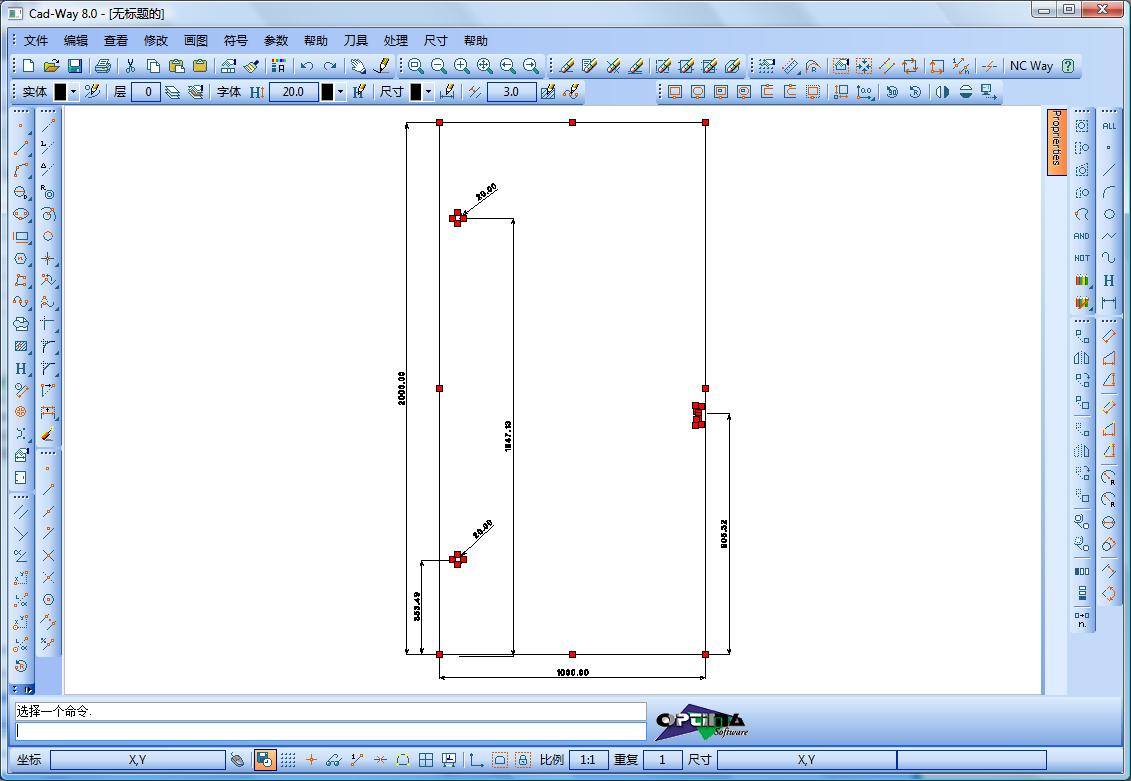Image resolution: width=1131 pixels, height=781 pixels.
Task: Expand the 实体 color dropdown arrow
Action: pos(74,92)
